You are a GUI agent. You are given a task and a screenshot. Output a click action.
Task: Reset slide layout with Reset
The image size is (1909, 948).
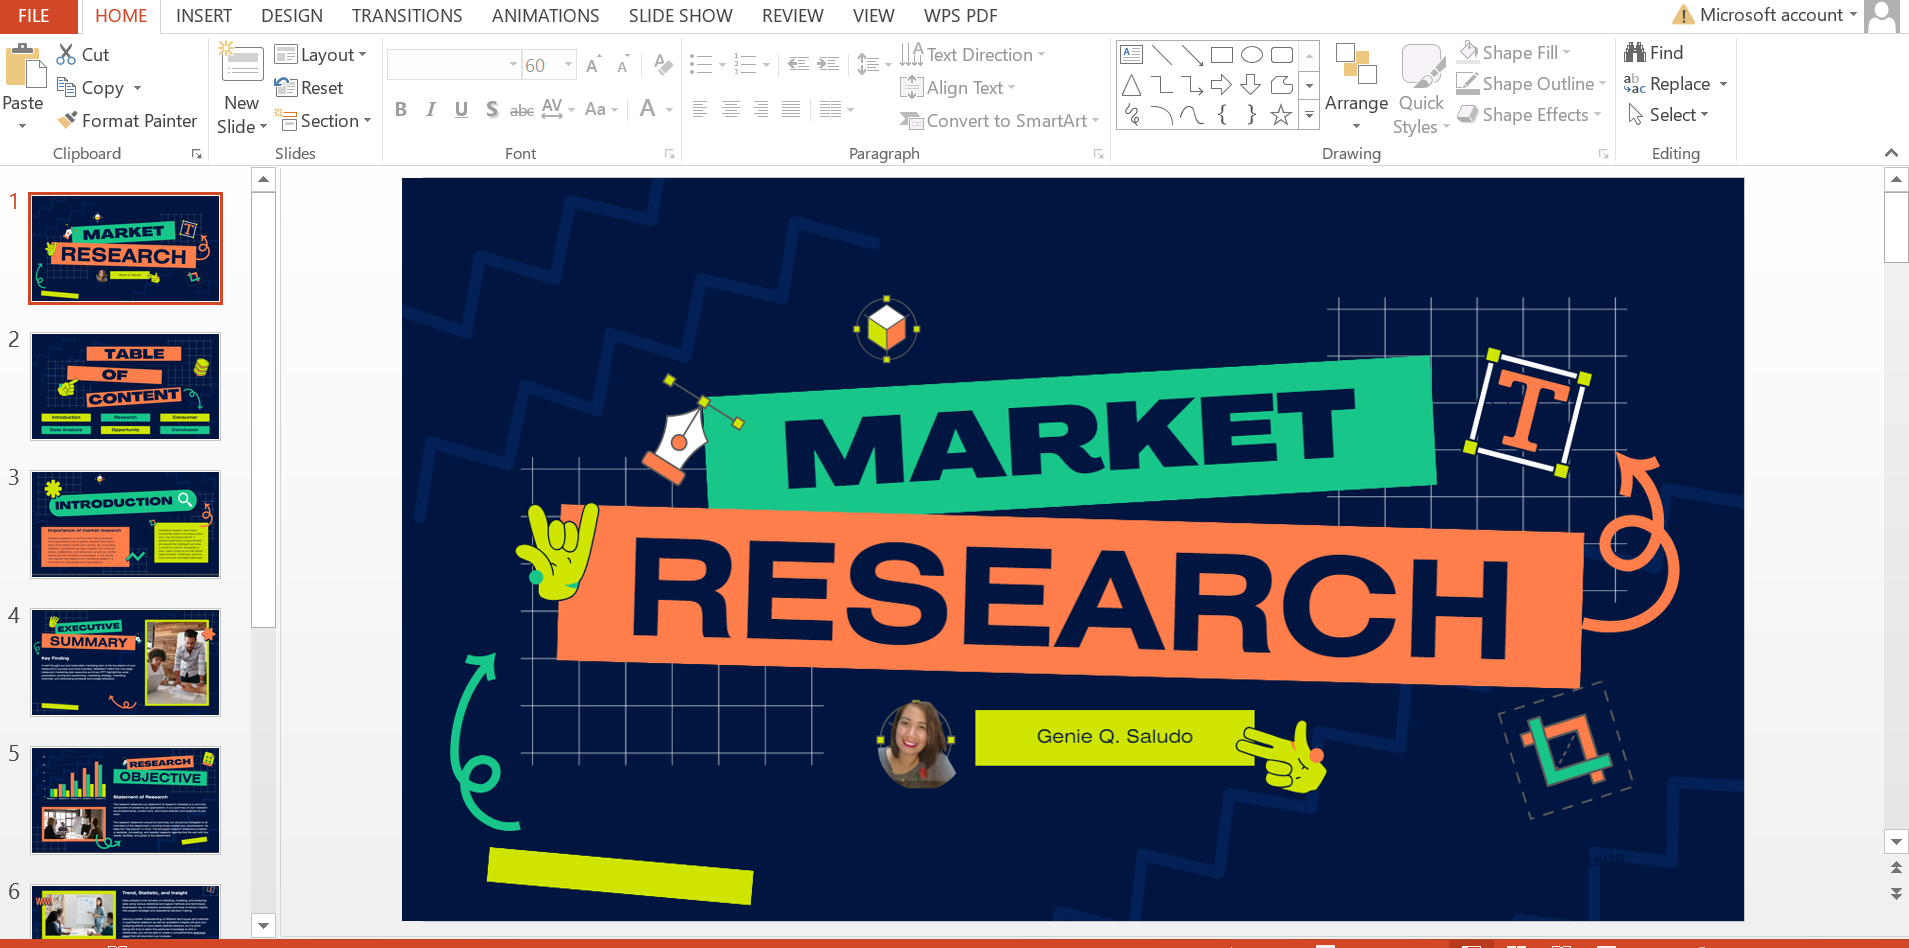[x=309, y=88]
